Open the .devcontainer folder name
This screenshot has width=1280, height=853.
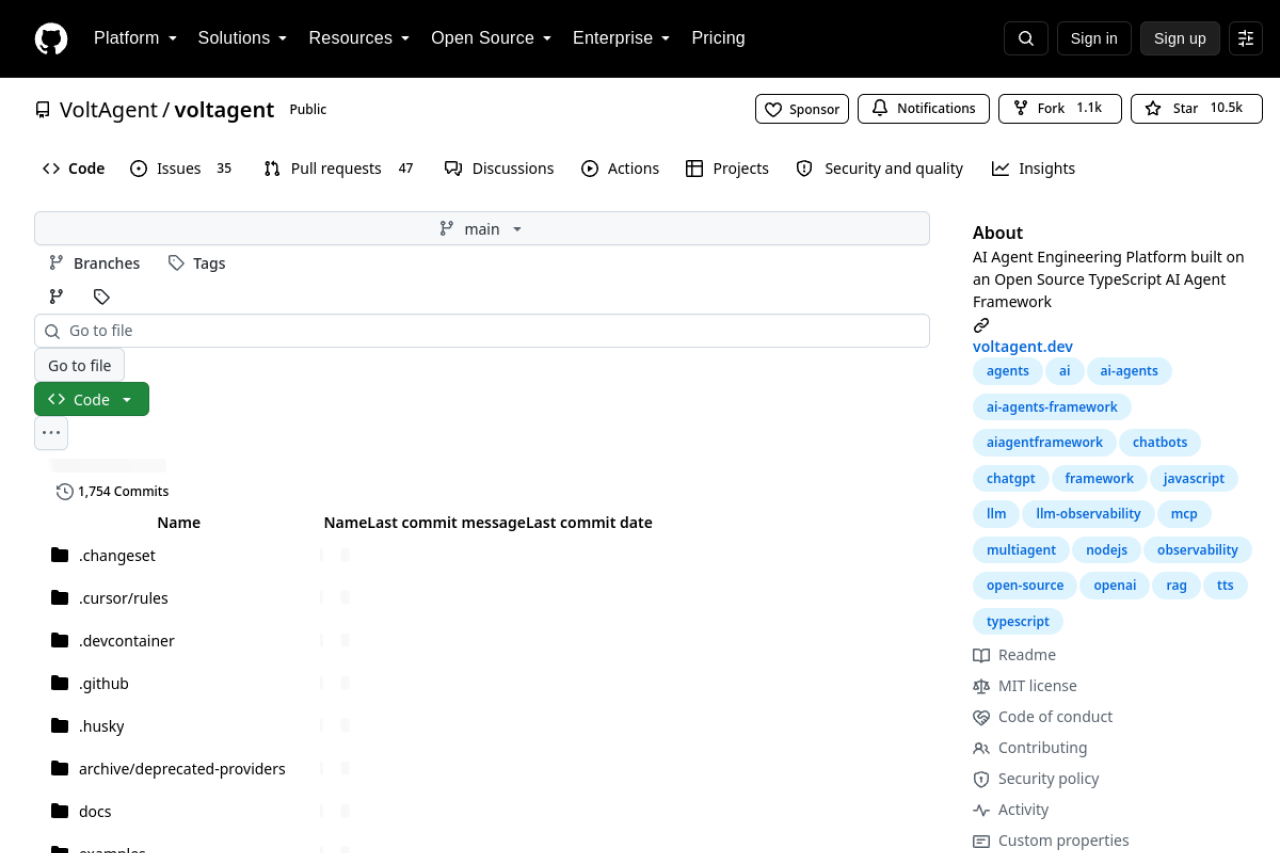point(127,641)
